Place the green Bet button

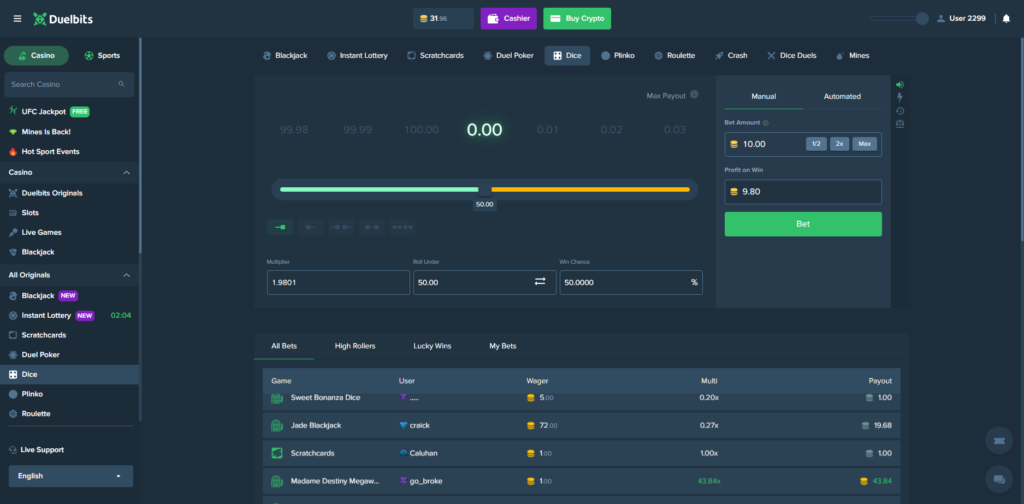[803, 224]
